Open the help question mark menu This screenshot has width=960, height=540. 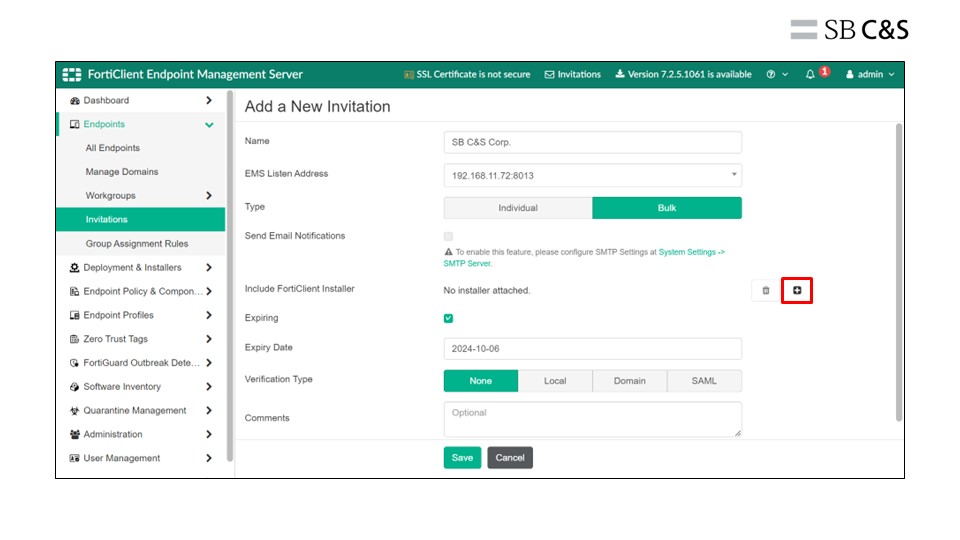pyautogui.click(x=771, y=75)
